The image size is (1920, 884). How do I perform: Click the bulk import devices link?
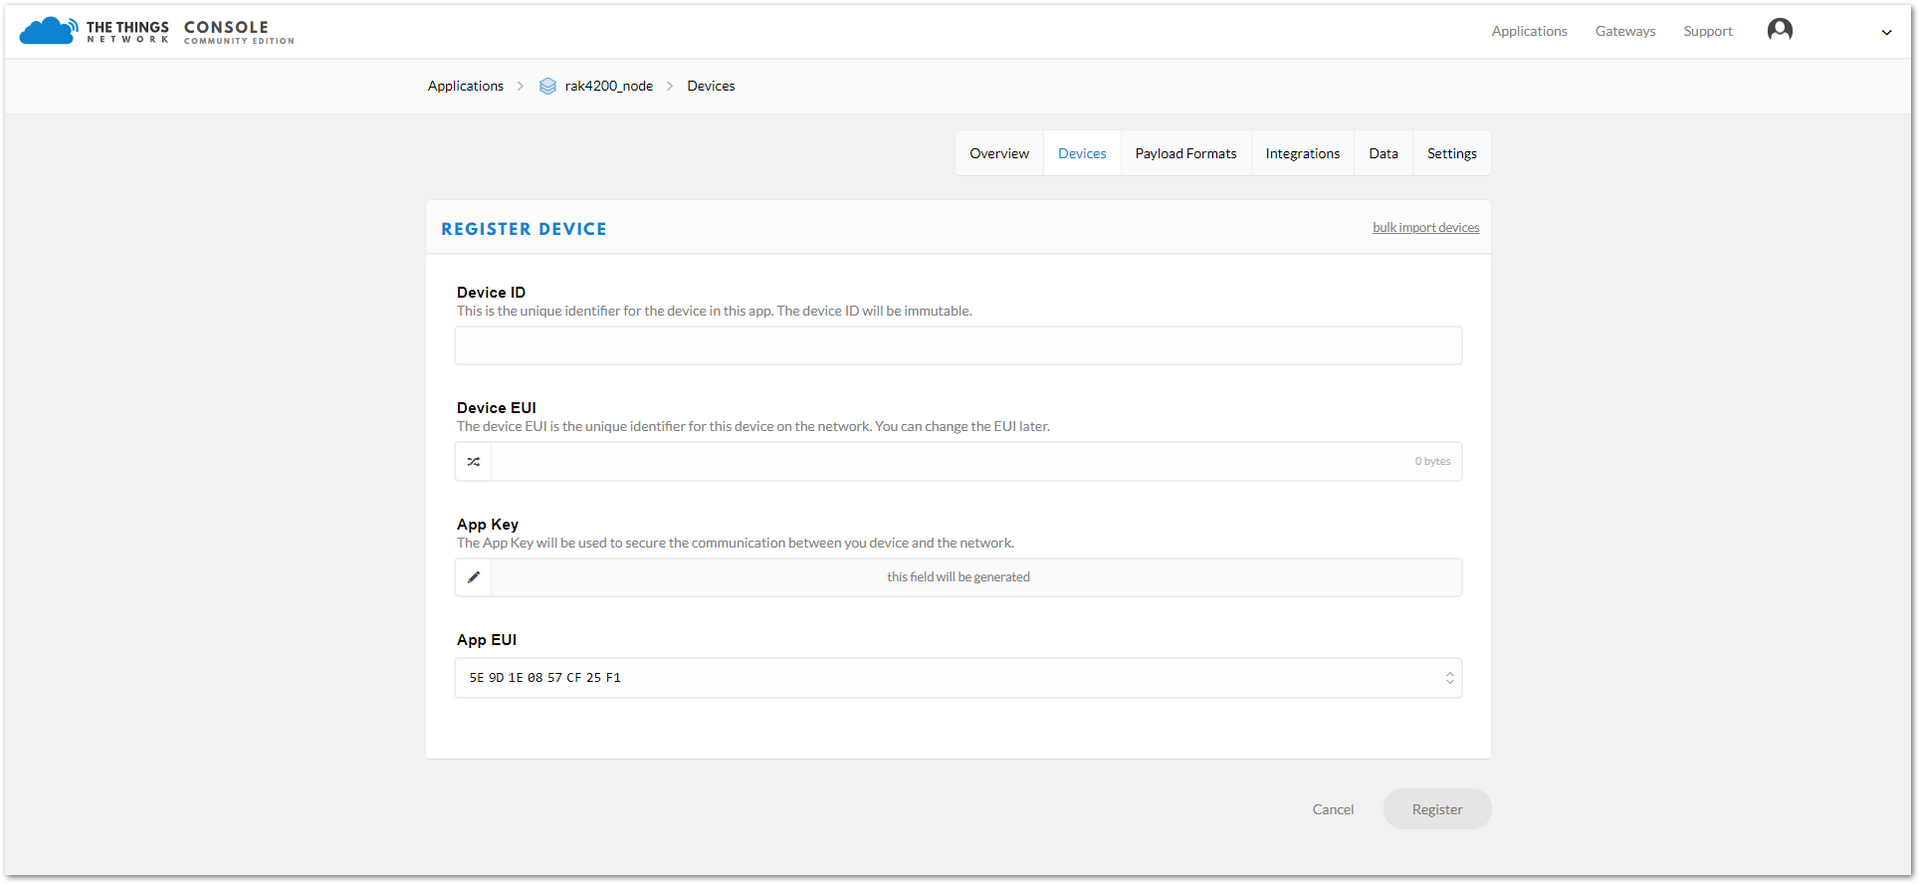click(x=1425, y=228)
